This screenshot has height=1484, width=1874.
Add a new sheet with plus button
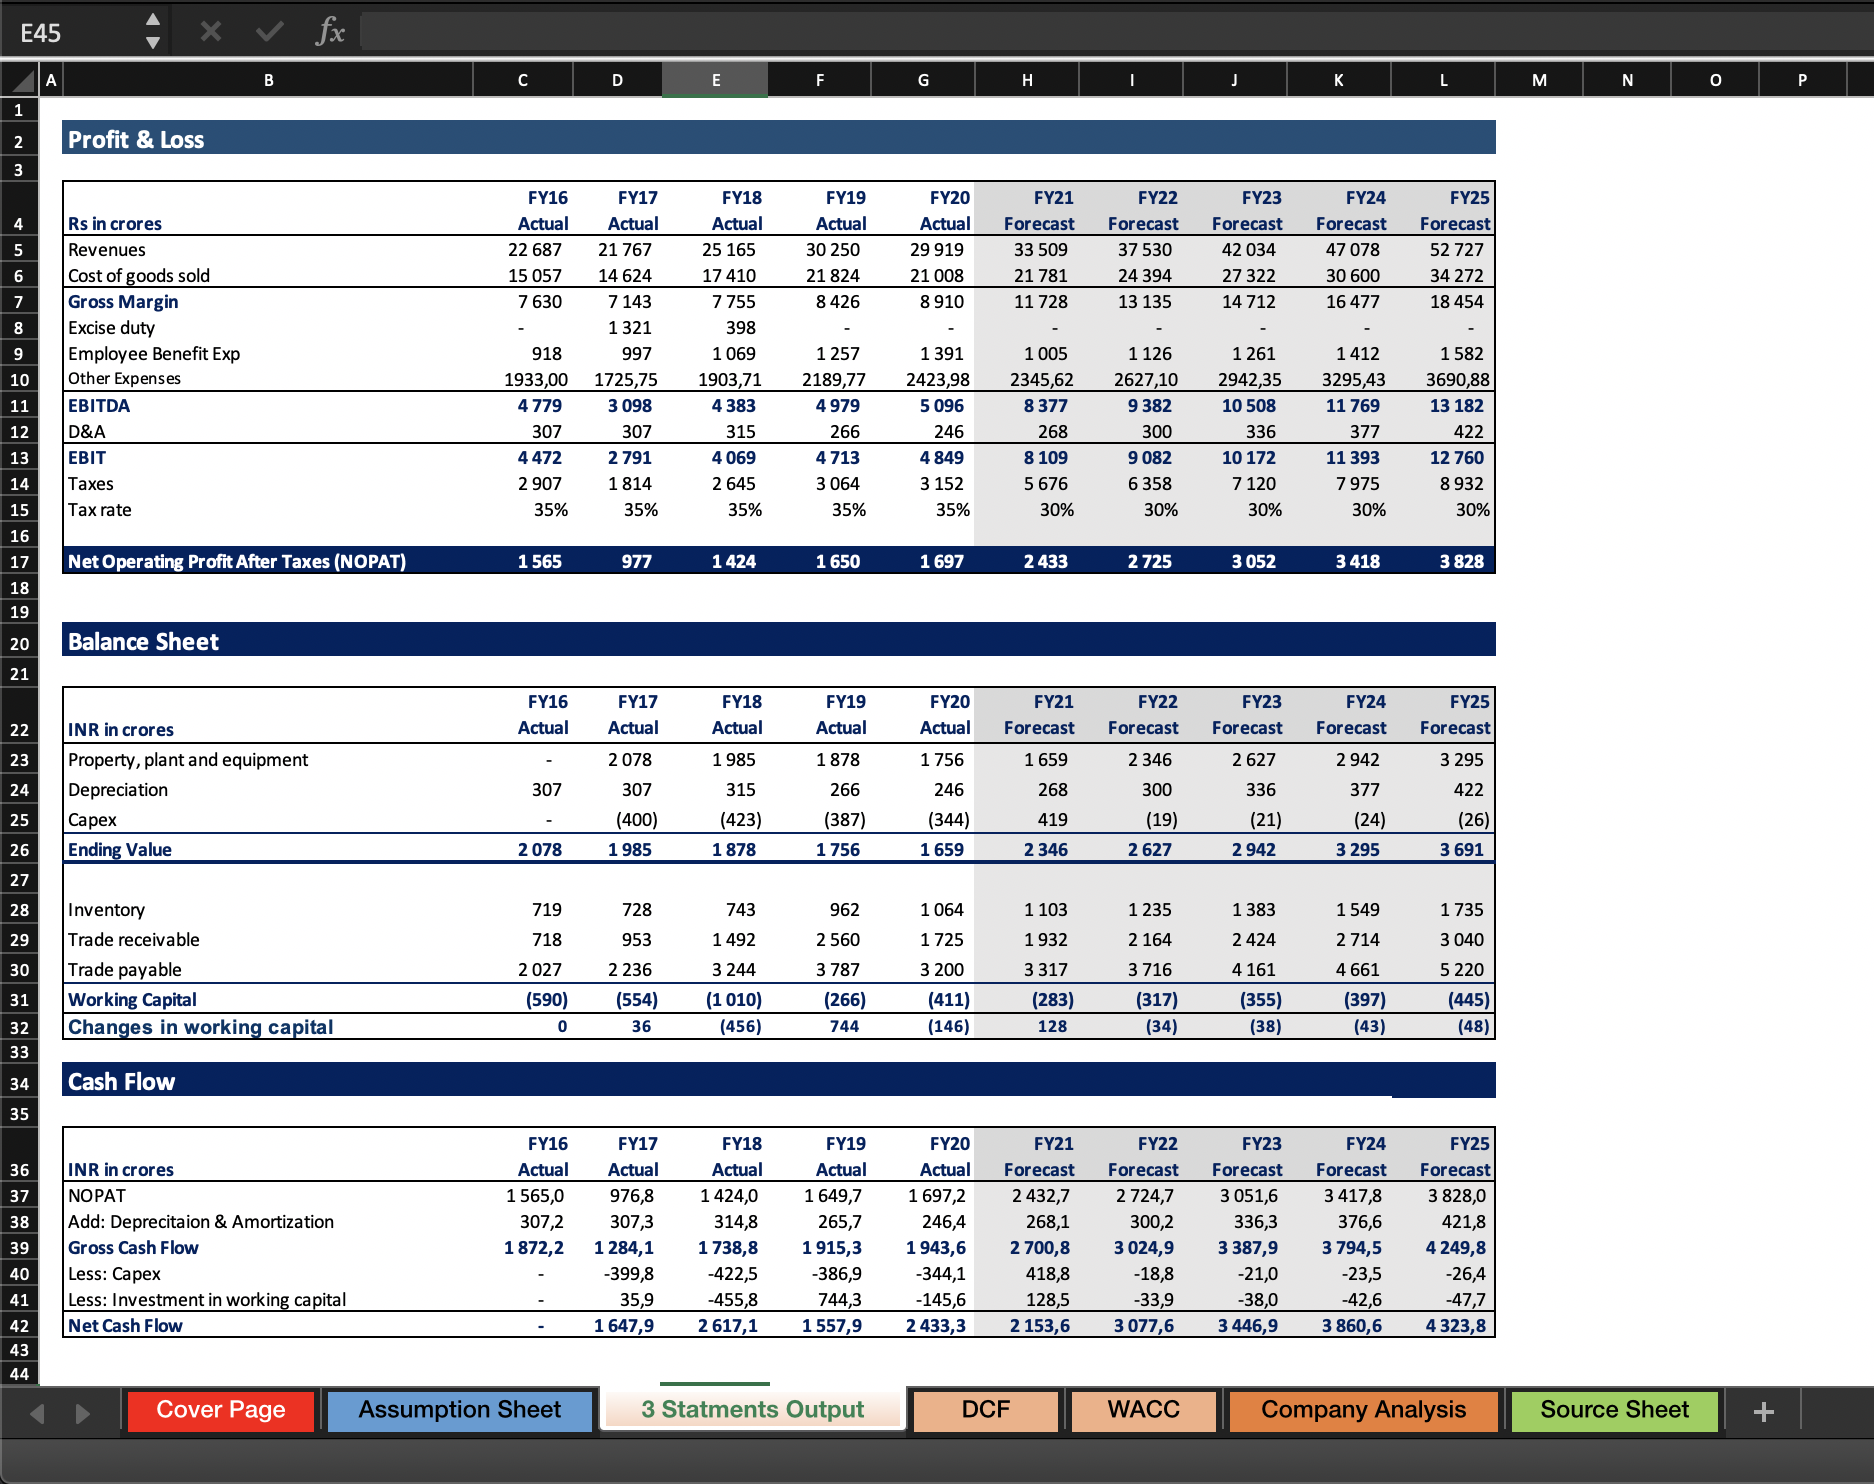pyautogui.click(x=1763, y=1411)
